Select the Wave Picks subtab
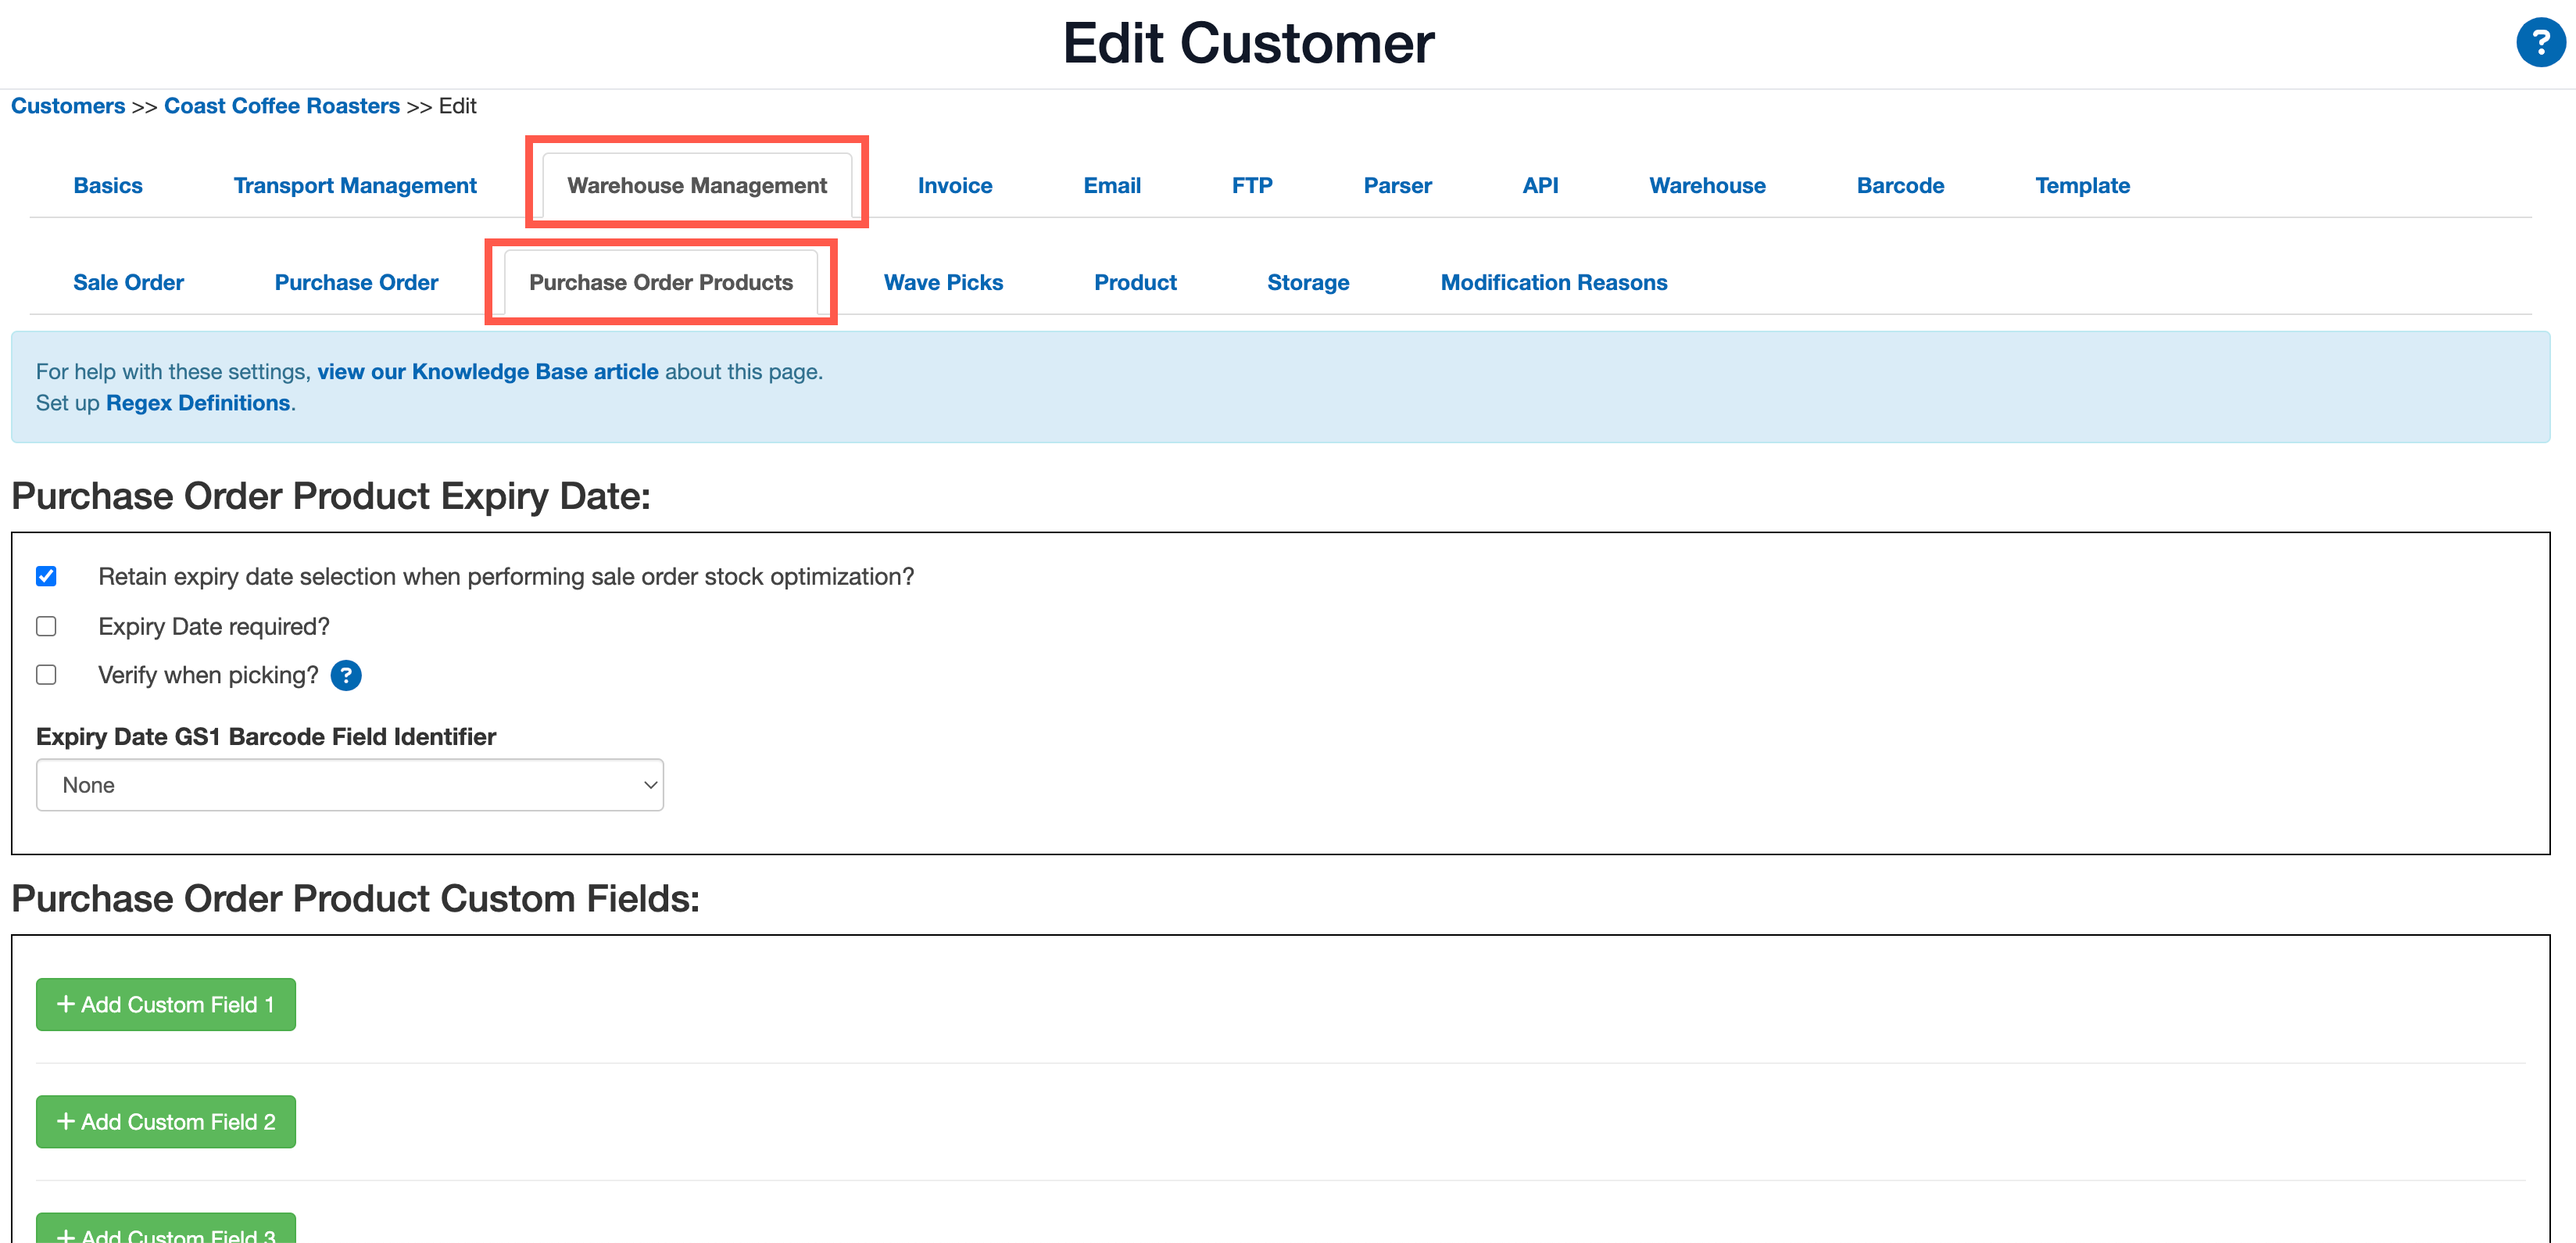 (942, 282)
